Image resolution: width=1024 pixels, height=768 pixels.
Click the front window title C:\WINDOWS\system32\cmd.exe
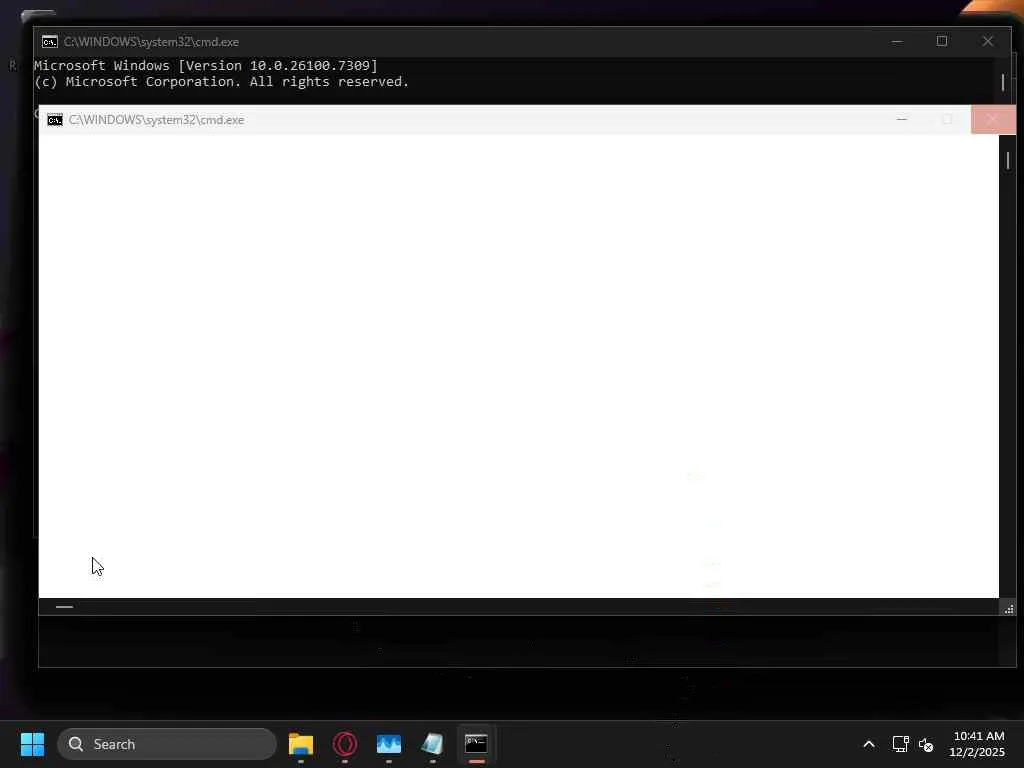click(156, 120)
